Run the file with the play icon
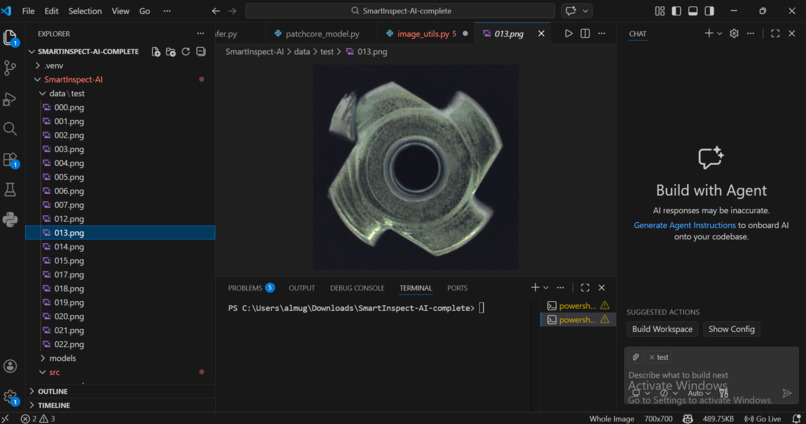This screenshot has height=424, width=806. 568,33
